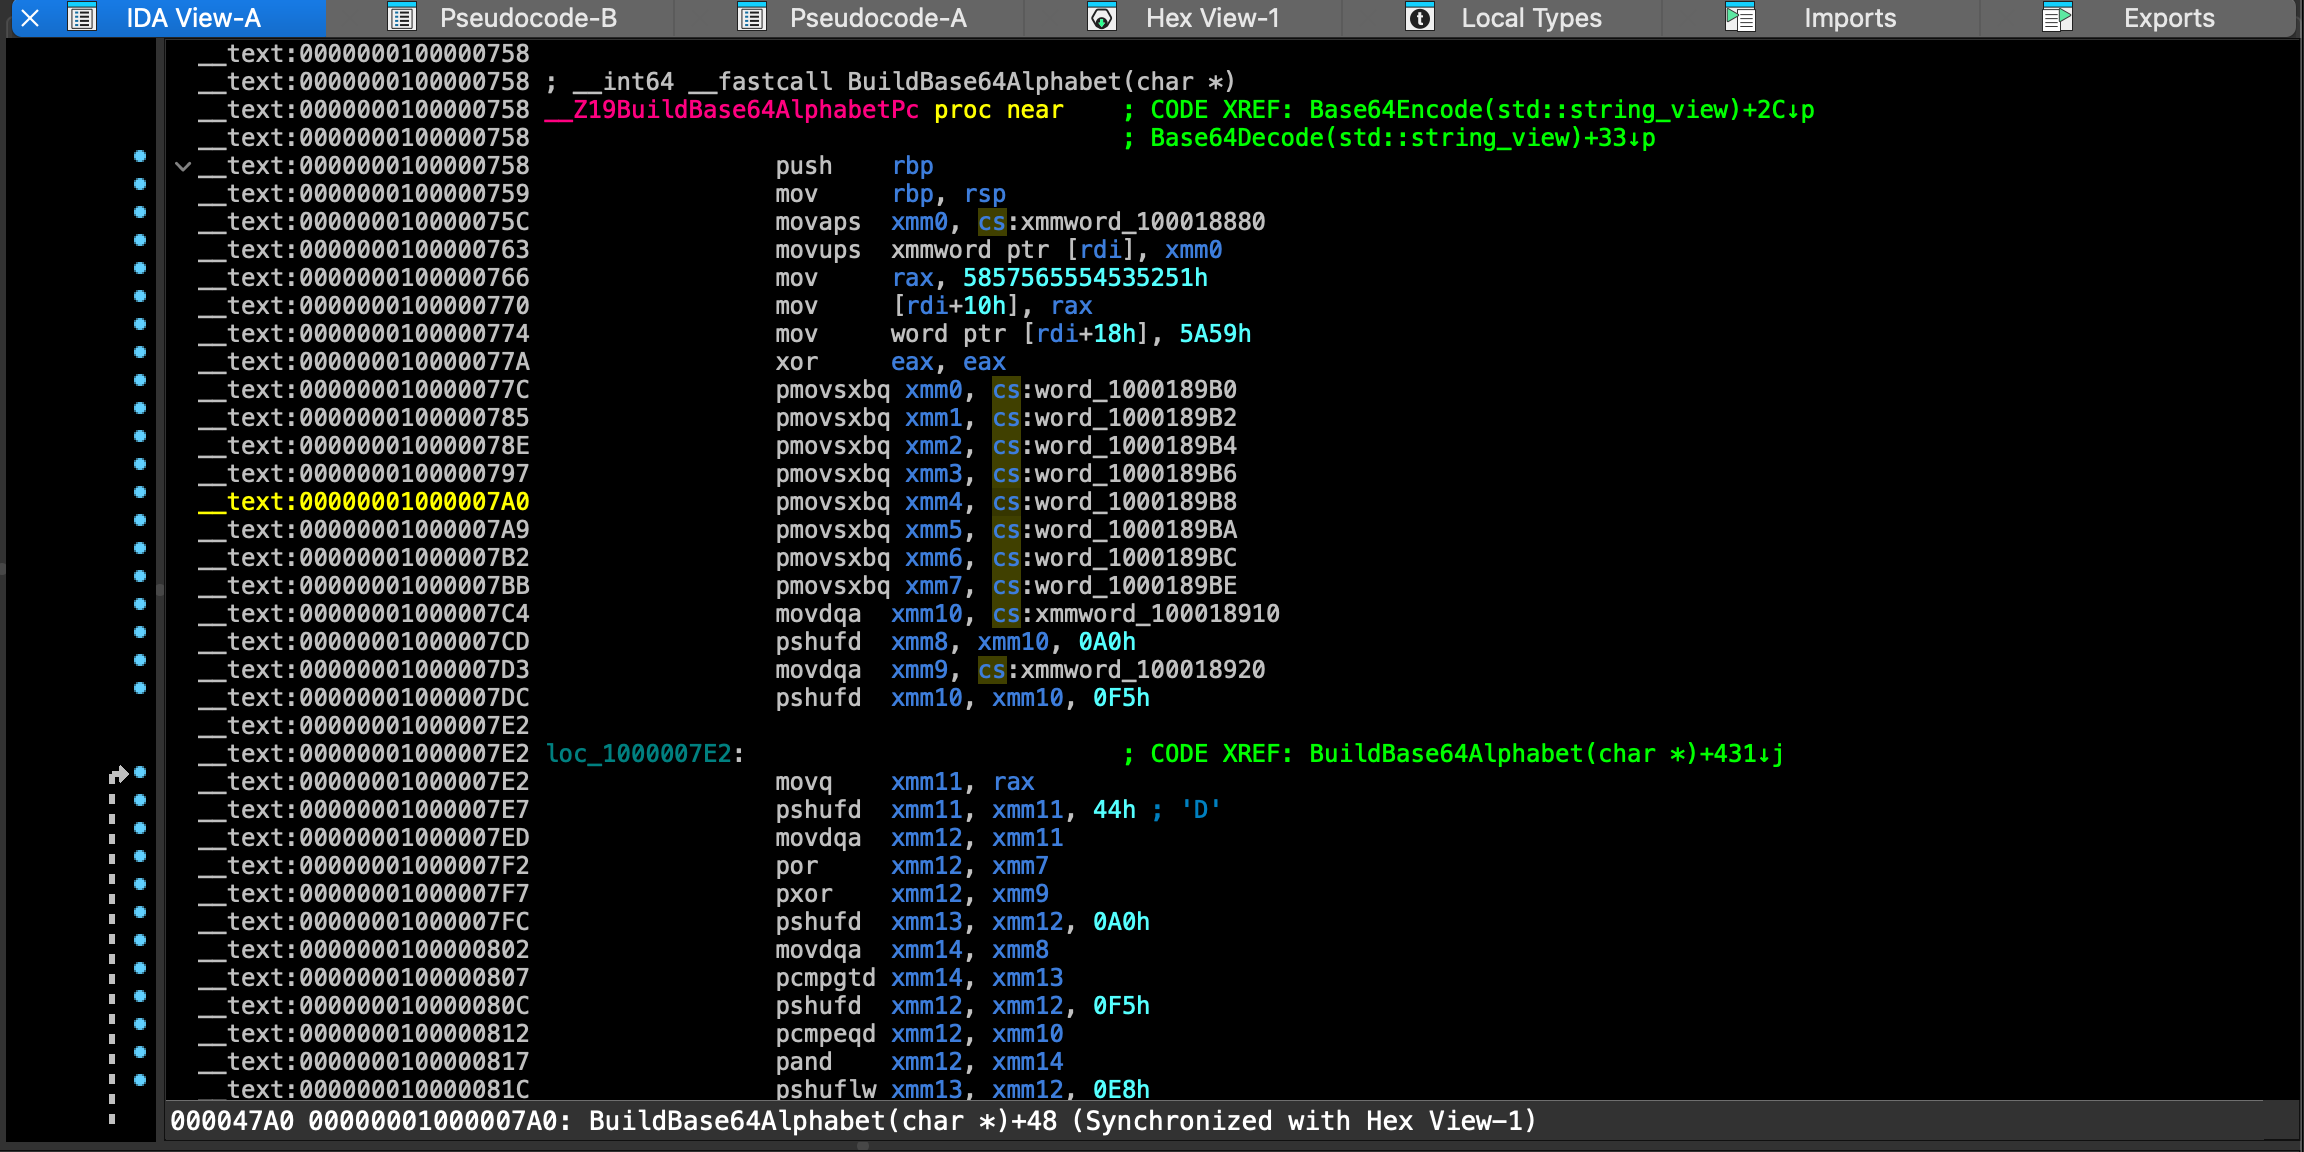
Task: Follow the BuildBase64Alphabet+431 XREF link
Action: [1547, 754]
